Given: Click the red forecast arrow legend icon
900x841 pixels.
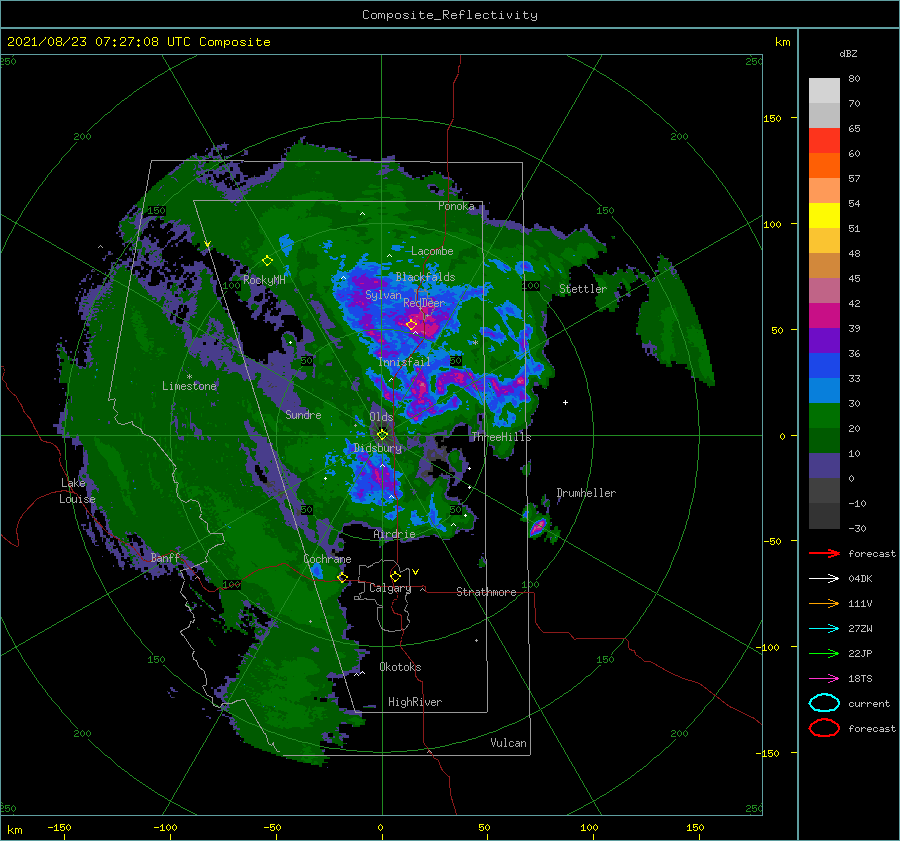Looking at the screenshot, I should click(x=824, y=553).
